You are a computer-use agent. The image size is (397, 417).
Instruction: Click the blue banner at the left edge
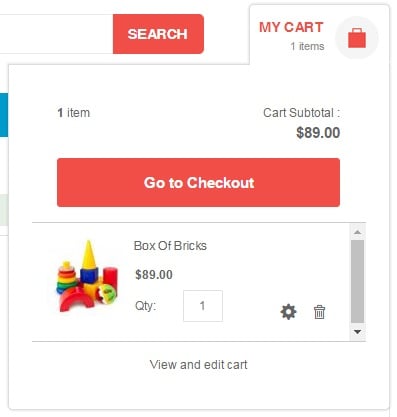4,115
